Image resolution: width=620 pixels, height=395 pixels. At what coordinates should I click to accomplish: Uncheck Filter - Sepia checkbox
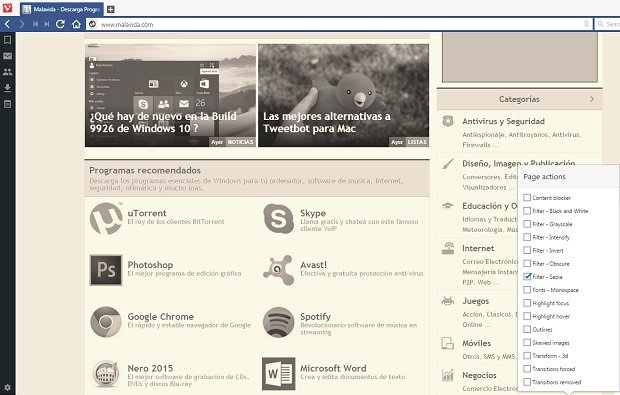[x=527, y=276]
